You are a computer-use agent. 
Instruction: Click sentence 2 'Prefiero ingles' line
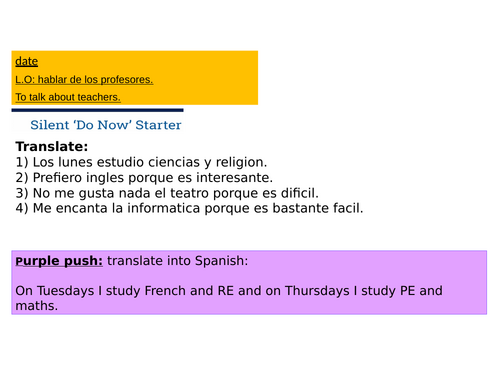coord(144,178)
